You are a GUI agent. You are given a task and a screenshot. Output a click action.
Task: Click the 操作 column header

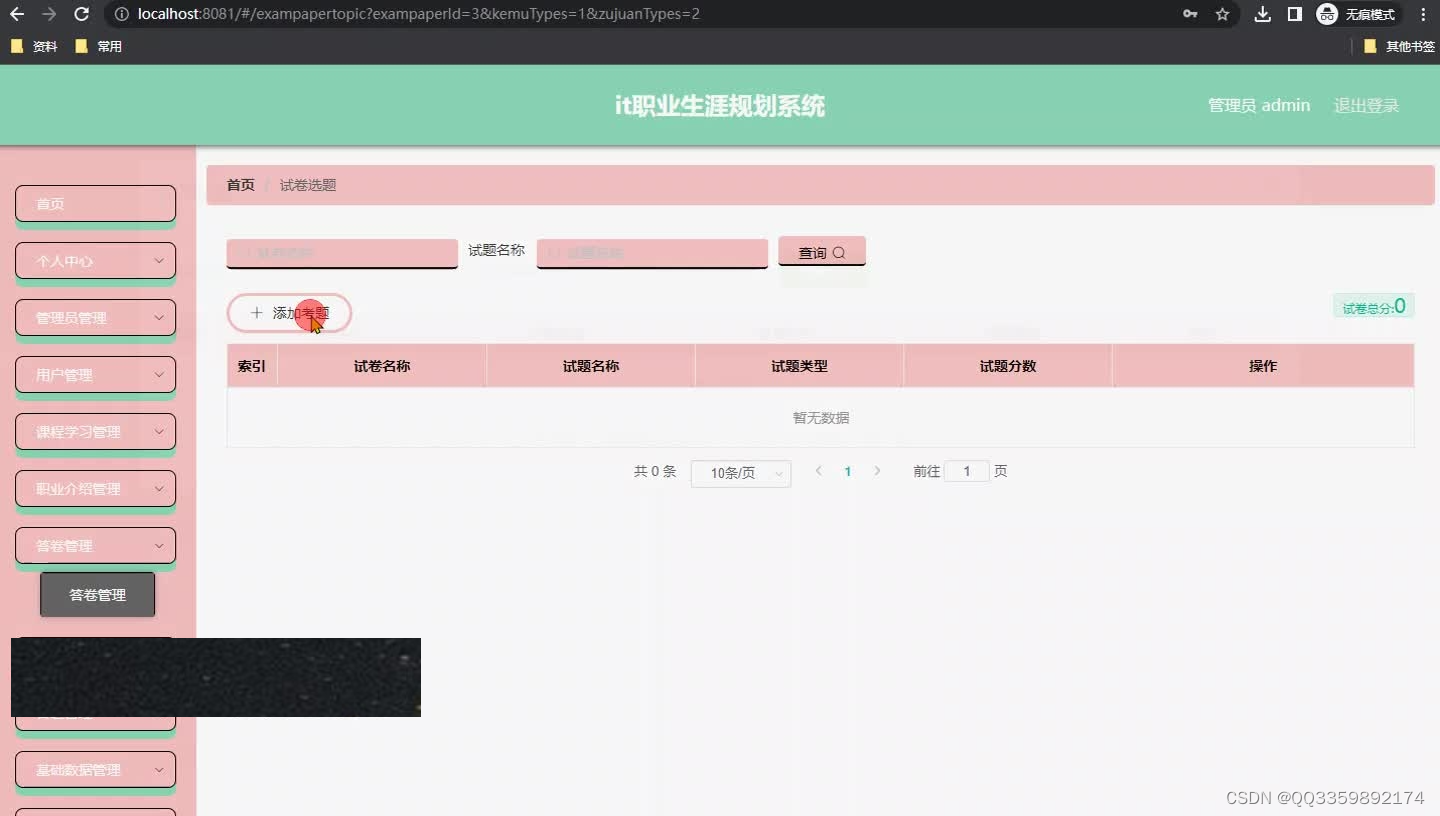point(1263,366)
